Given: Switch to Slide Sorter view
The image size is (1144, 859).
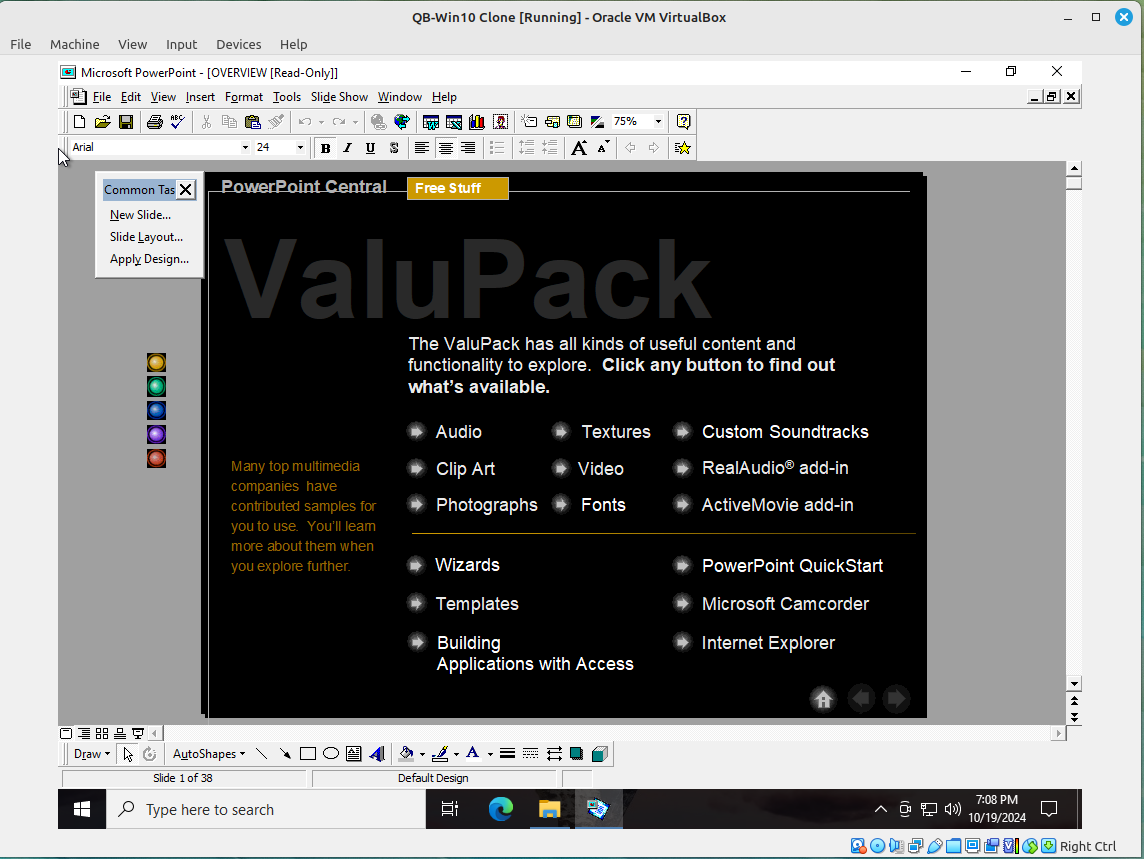Looking at the screenshot, I should 102,733.
